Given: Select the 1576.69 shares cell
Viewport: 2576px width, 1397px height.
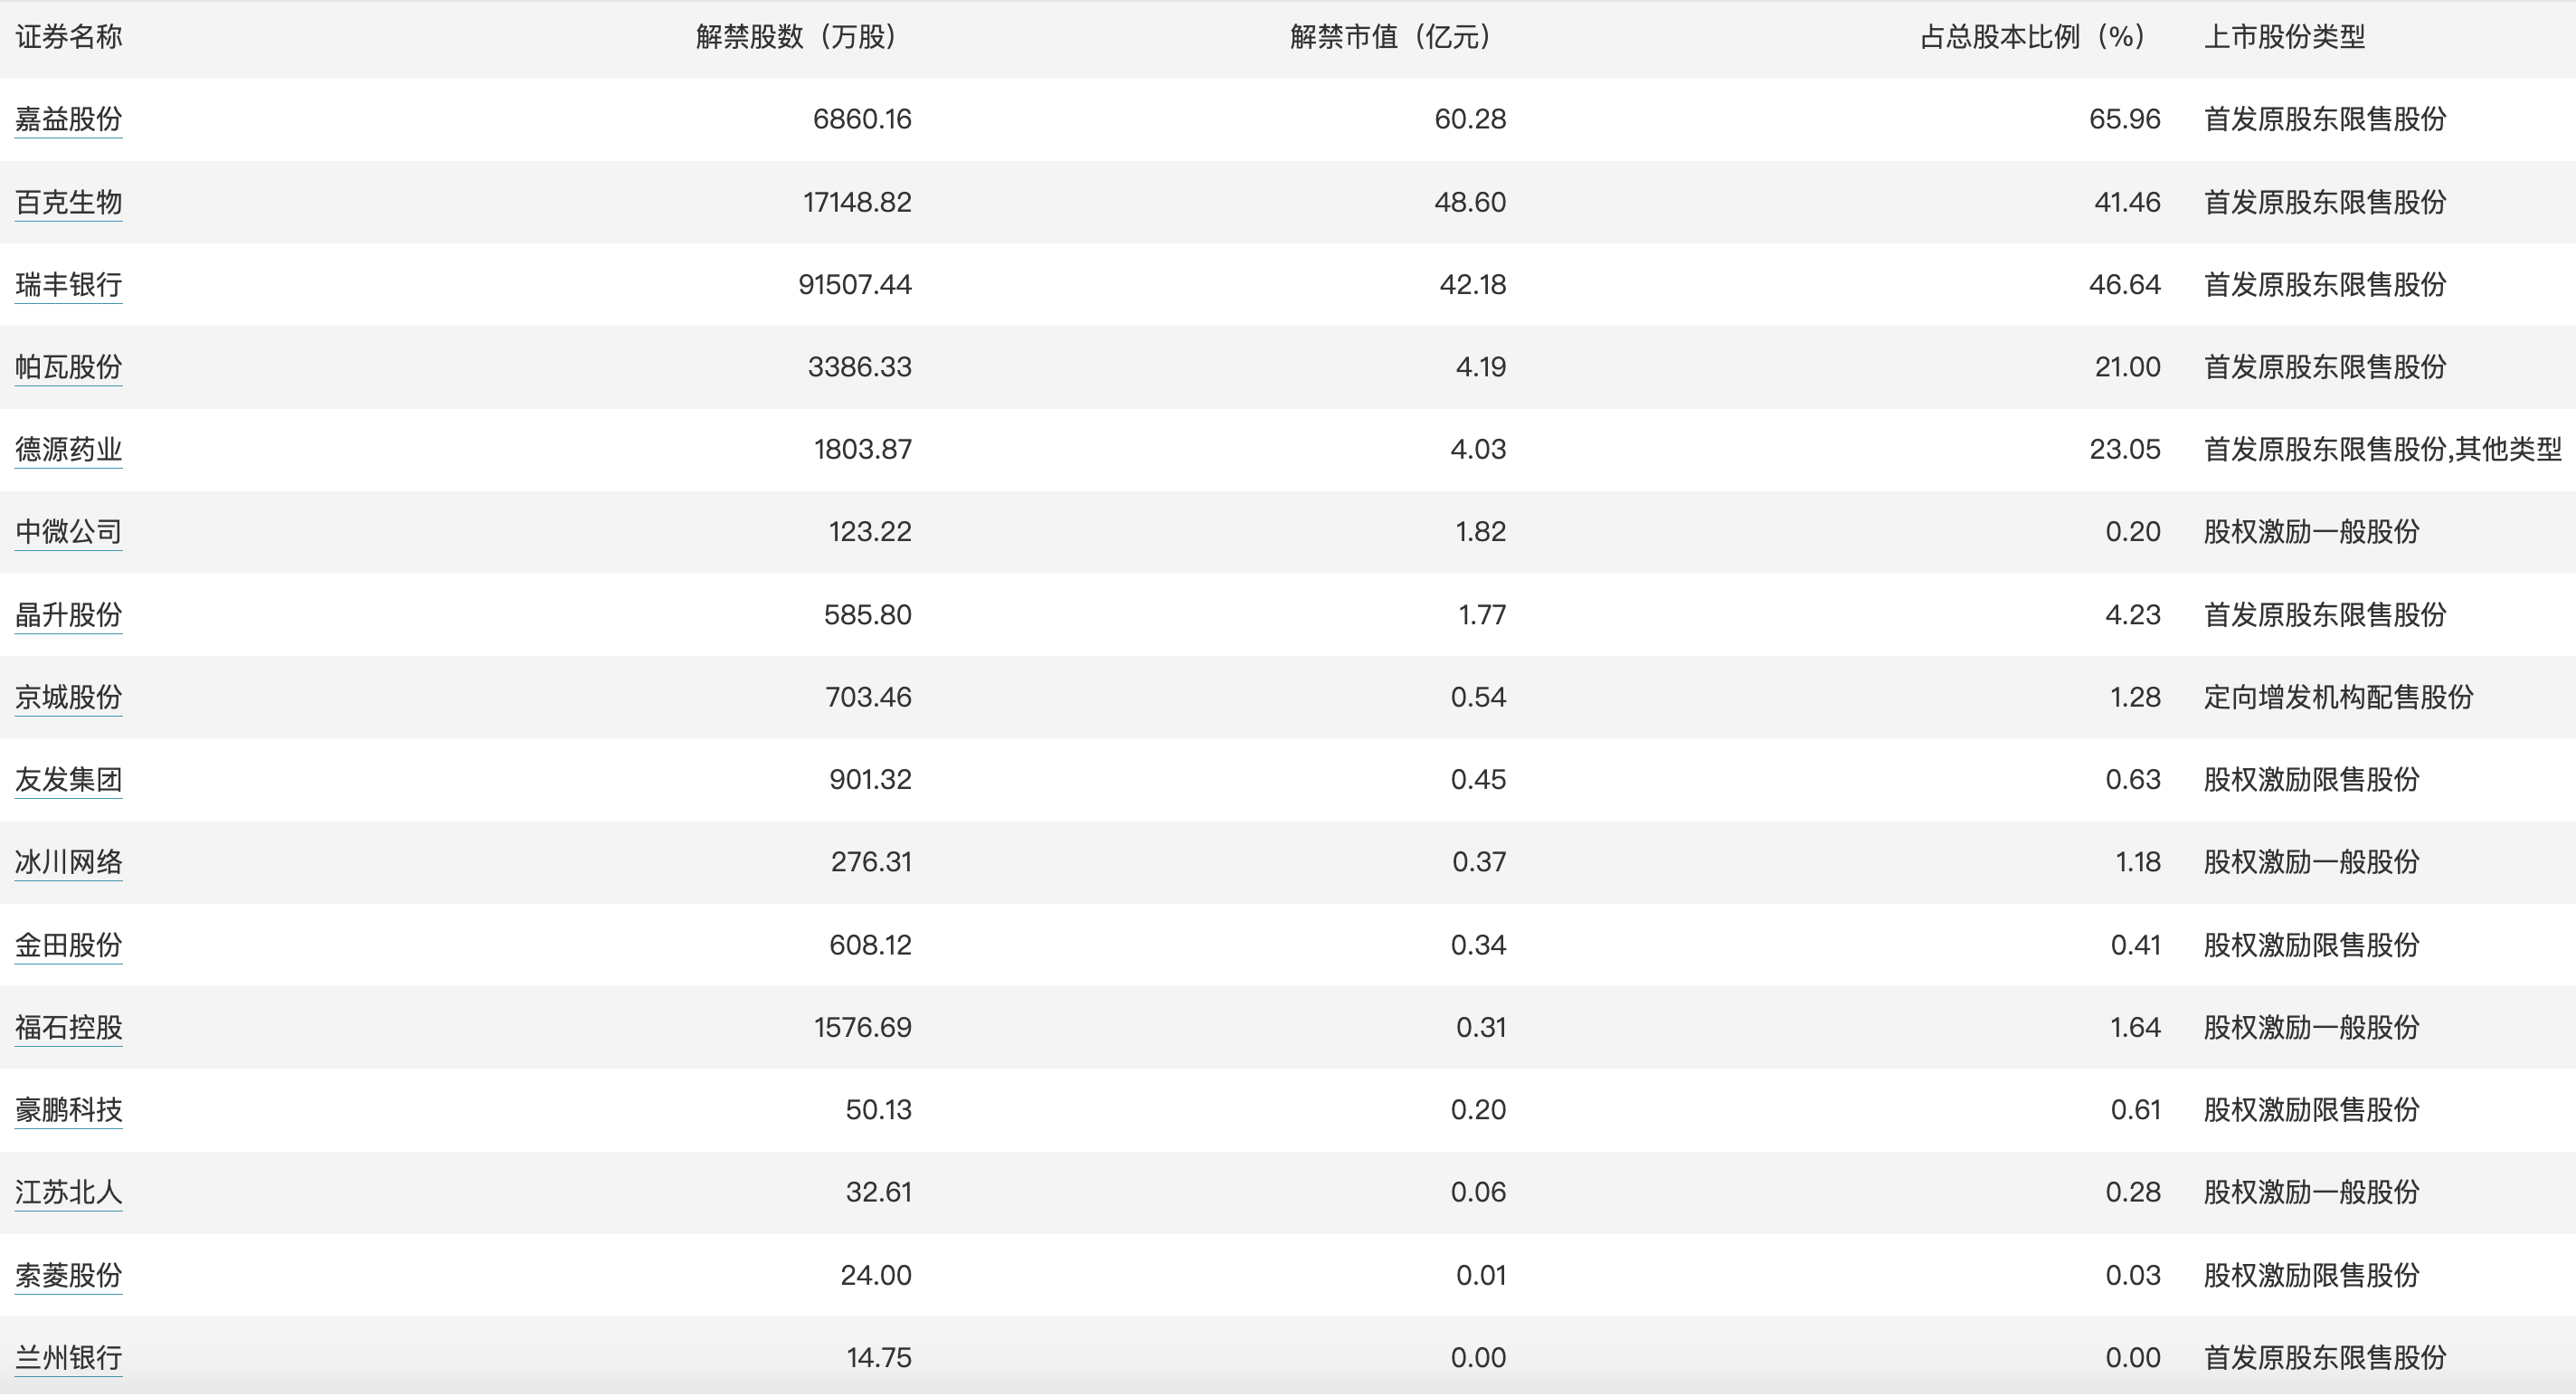Looking at the screenshot, I should point(863,1028).
